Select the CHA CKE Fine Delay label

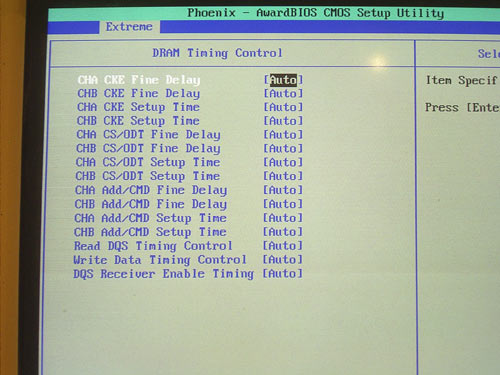[x=139, y=80]
